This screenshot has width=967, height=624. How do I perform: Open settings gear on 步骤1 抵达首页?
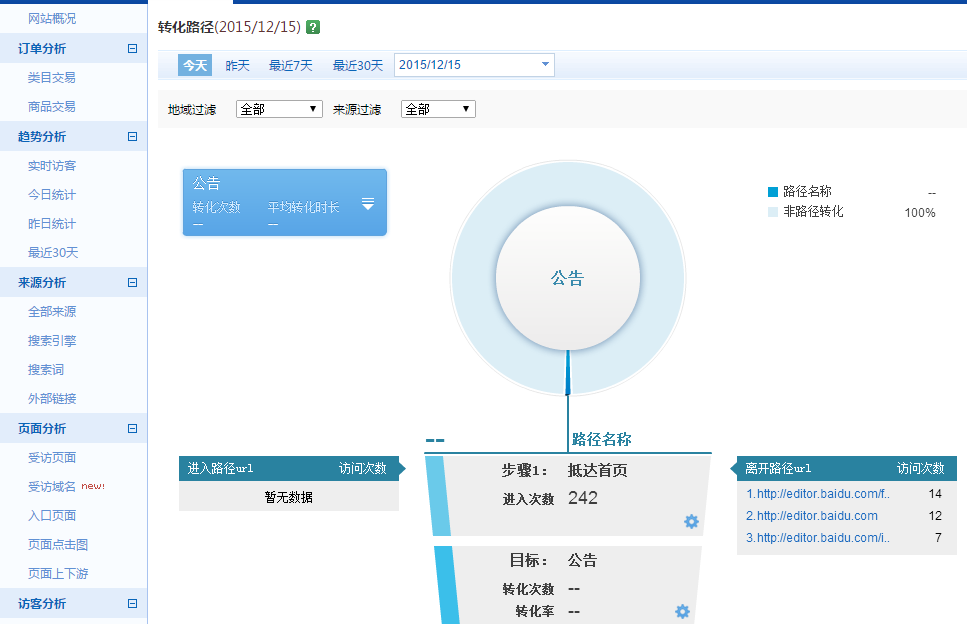(691, 522)
